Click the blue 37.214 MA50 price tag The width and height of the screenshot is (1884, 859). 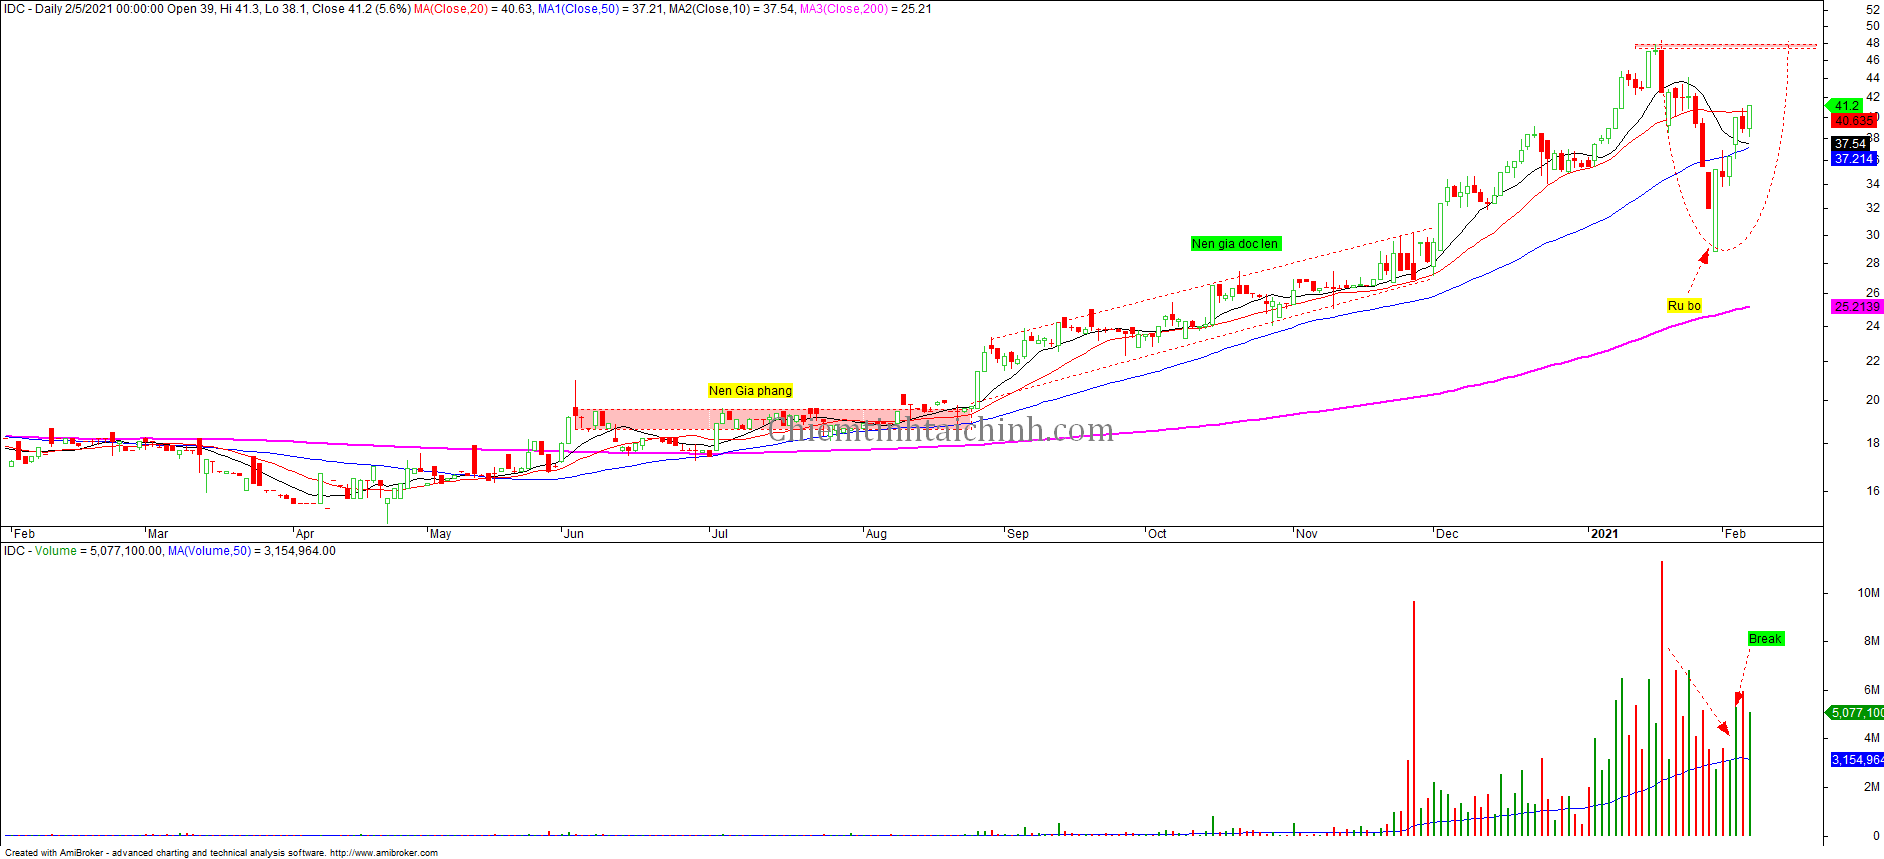pos(1853,159)
